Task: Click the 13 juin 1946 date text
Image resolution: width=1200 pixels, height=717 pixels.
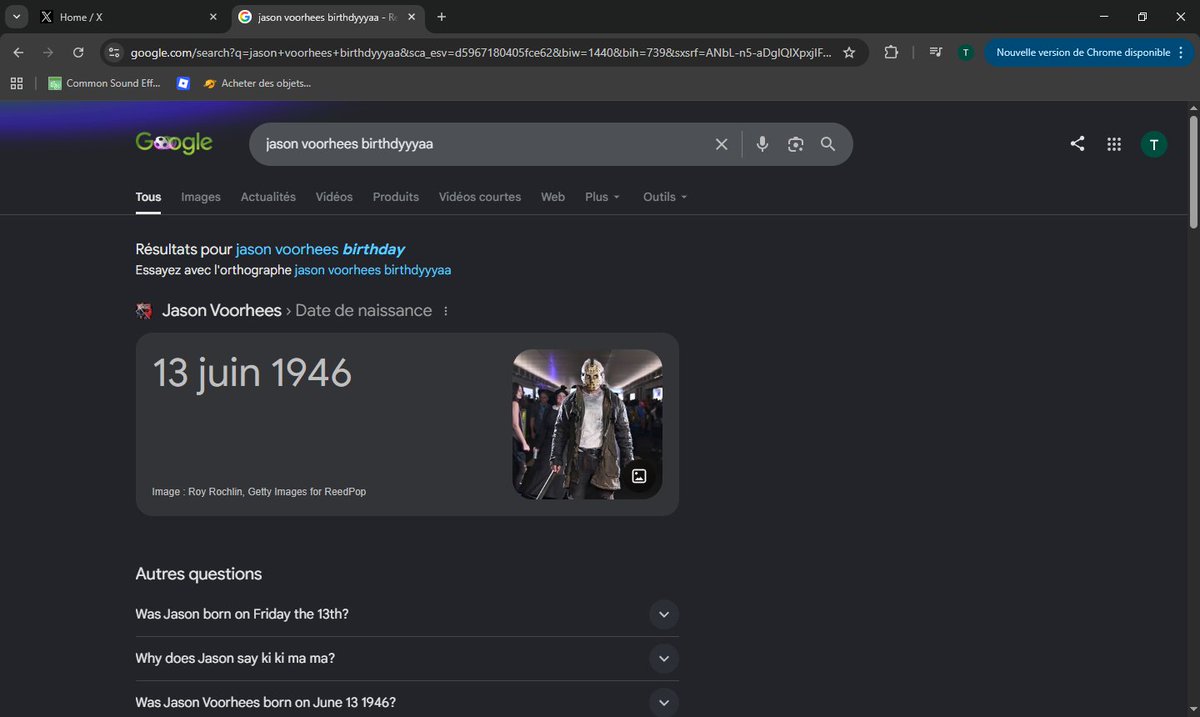Action: (x=252, y=373)
